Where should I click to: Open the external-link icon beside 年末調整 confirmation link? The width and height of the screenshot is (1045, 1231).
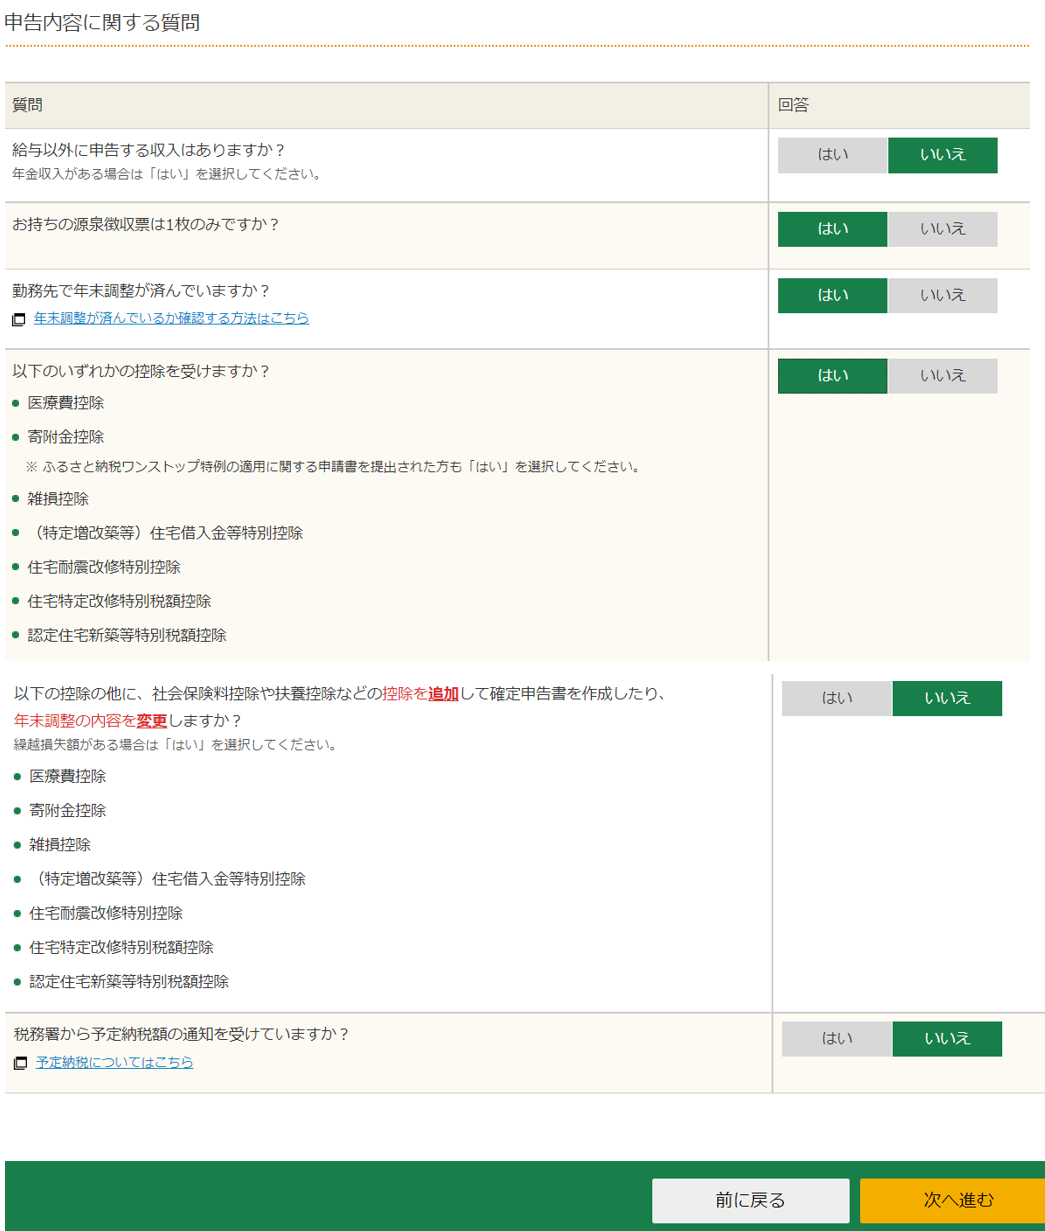pyautogui.click(x=19, y=320)
